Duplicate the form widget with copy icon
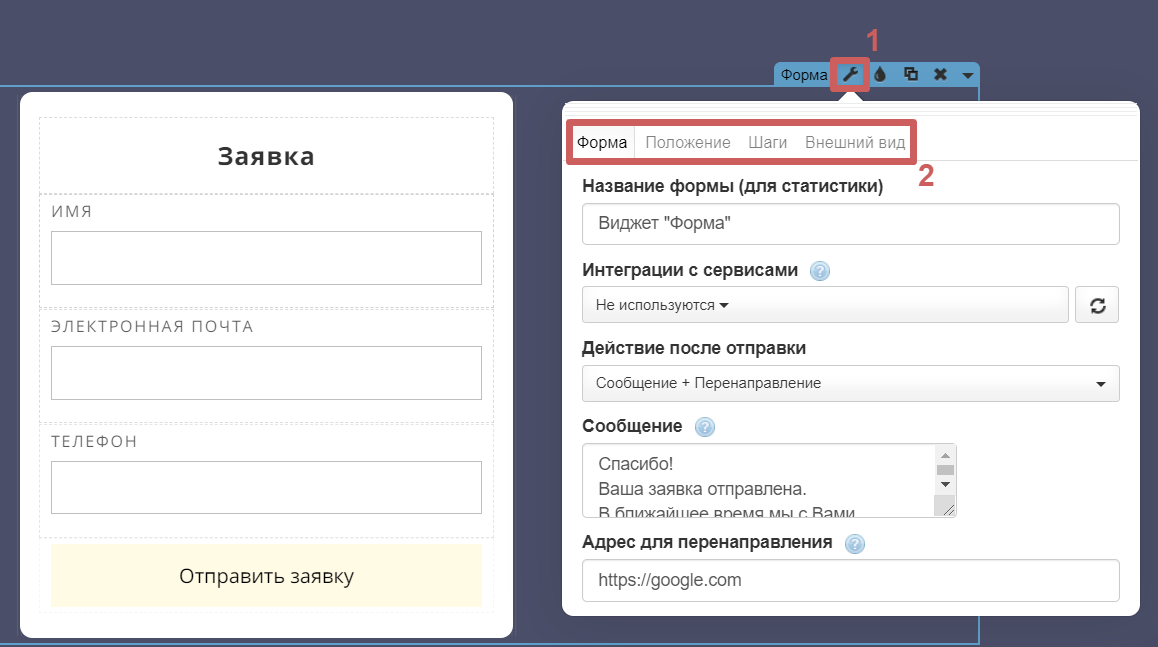The width and height of the screenshot is (1158, 647). click(x=911, y=74)
